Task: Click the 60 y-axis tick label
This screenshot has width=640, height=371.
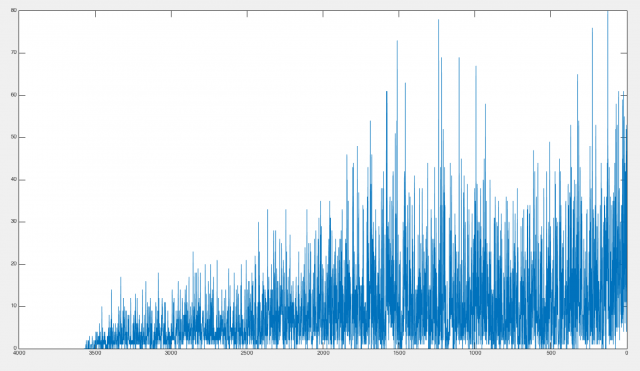Action: pos(14,95)
